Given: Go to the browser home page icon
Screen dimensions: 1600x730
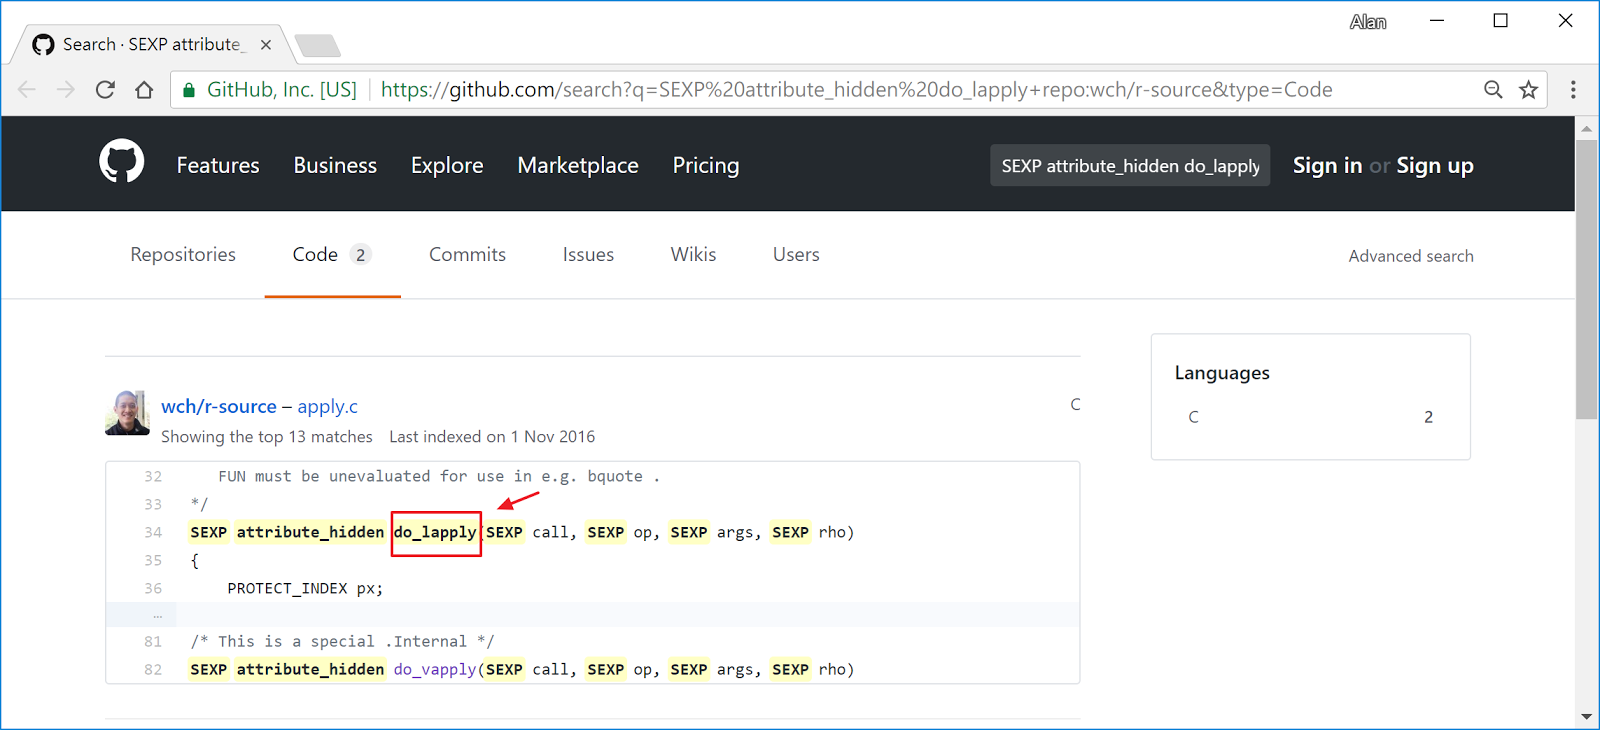Looking at the screenshot, I should (144, 90).
